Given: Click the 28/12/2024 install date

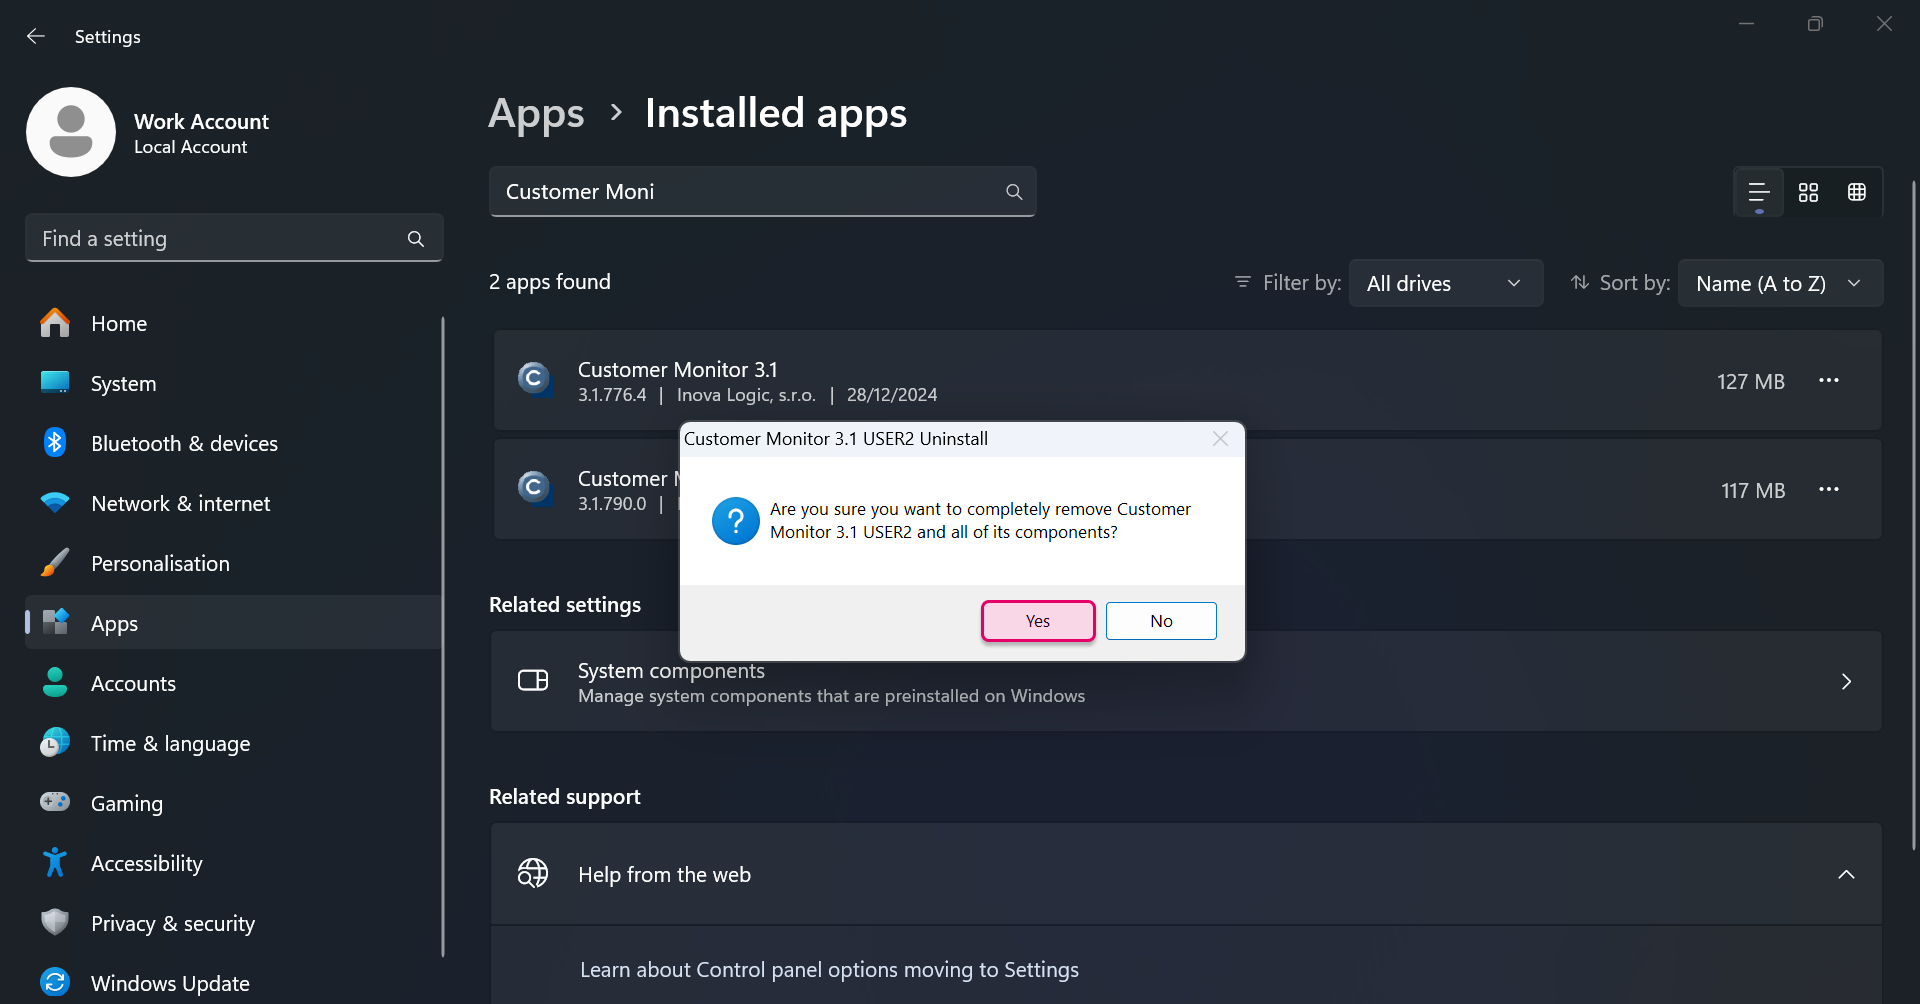Looking at the screenshot, I should tap(892, 395).
